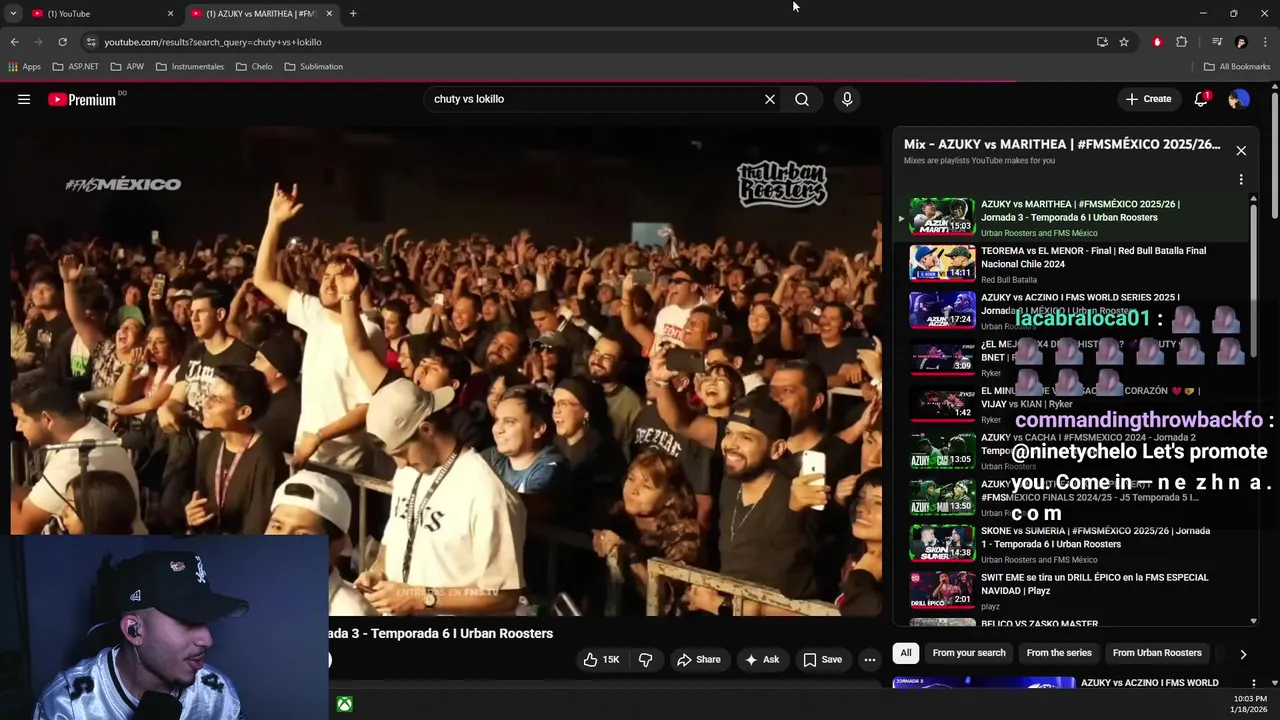Play AZUKY vs ACZINO World Series thumbnail
The image size is (1280, 720).
[x=942, y=310]
